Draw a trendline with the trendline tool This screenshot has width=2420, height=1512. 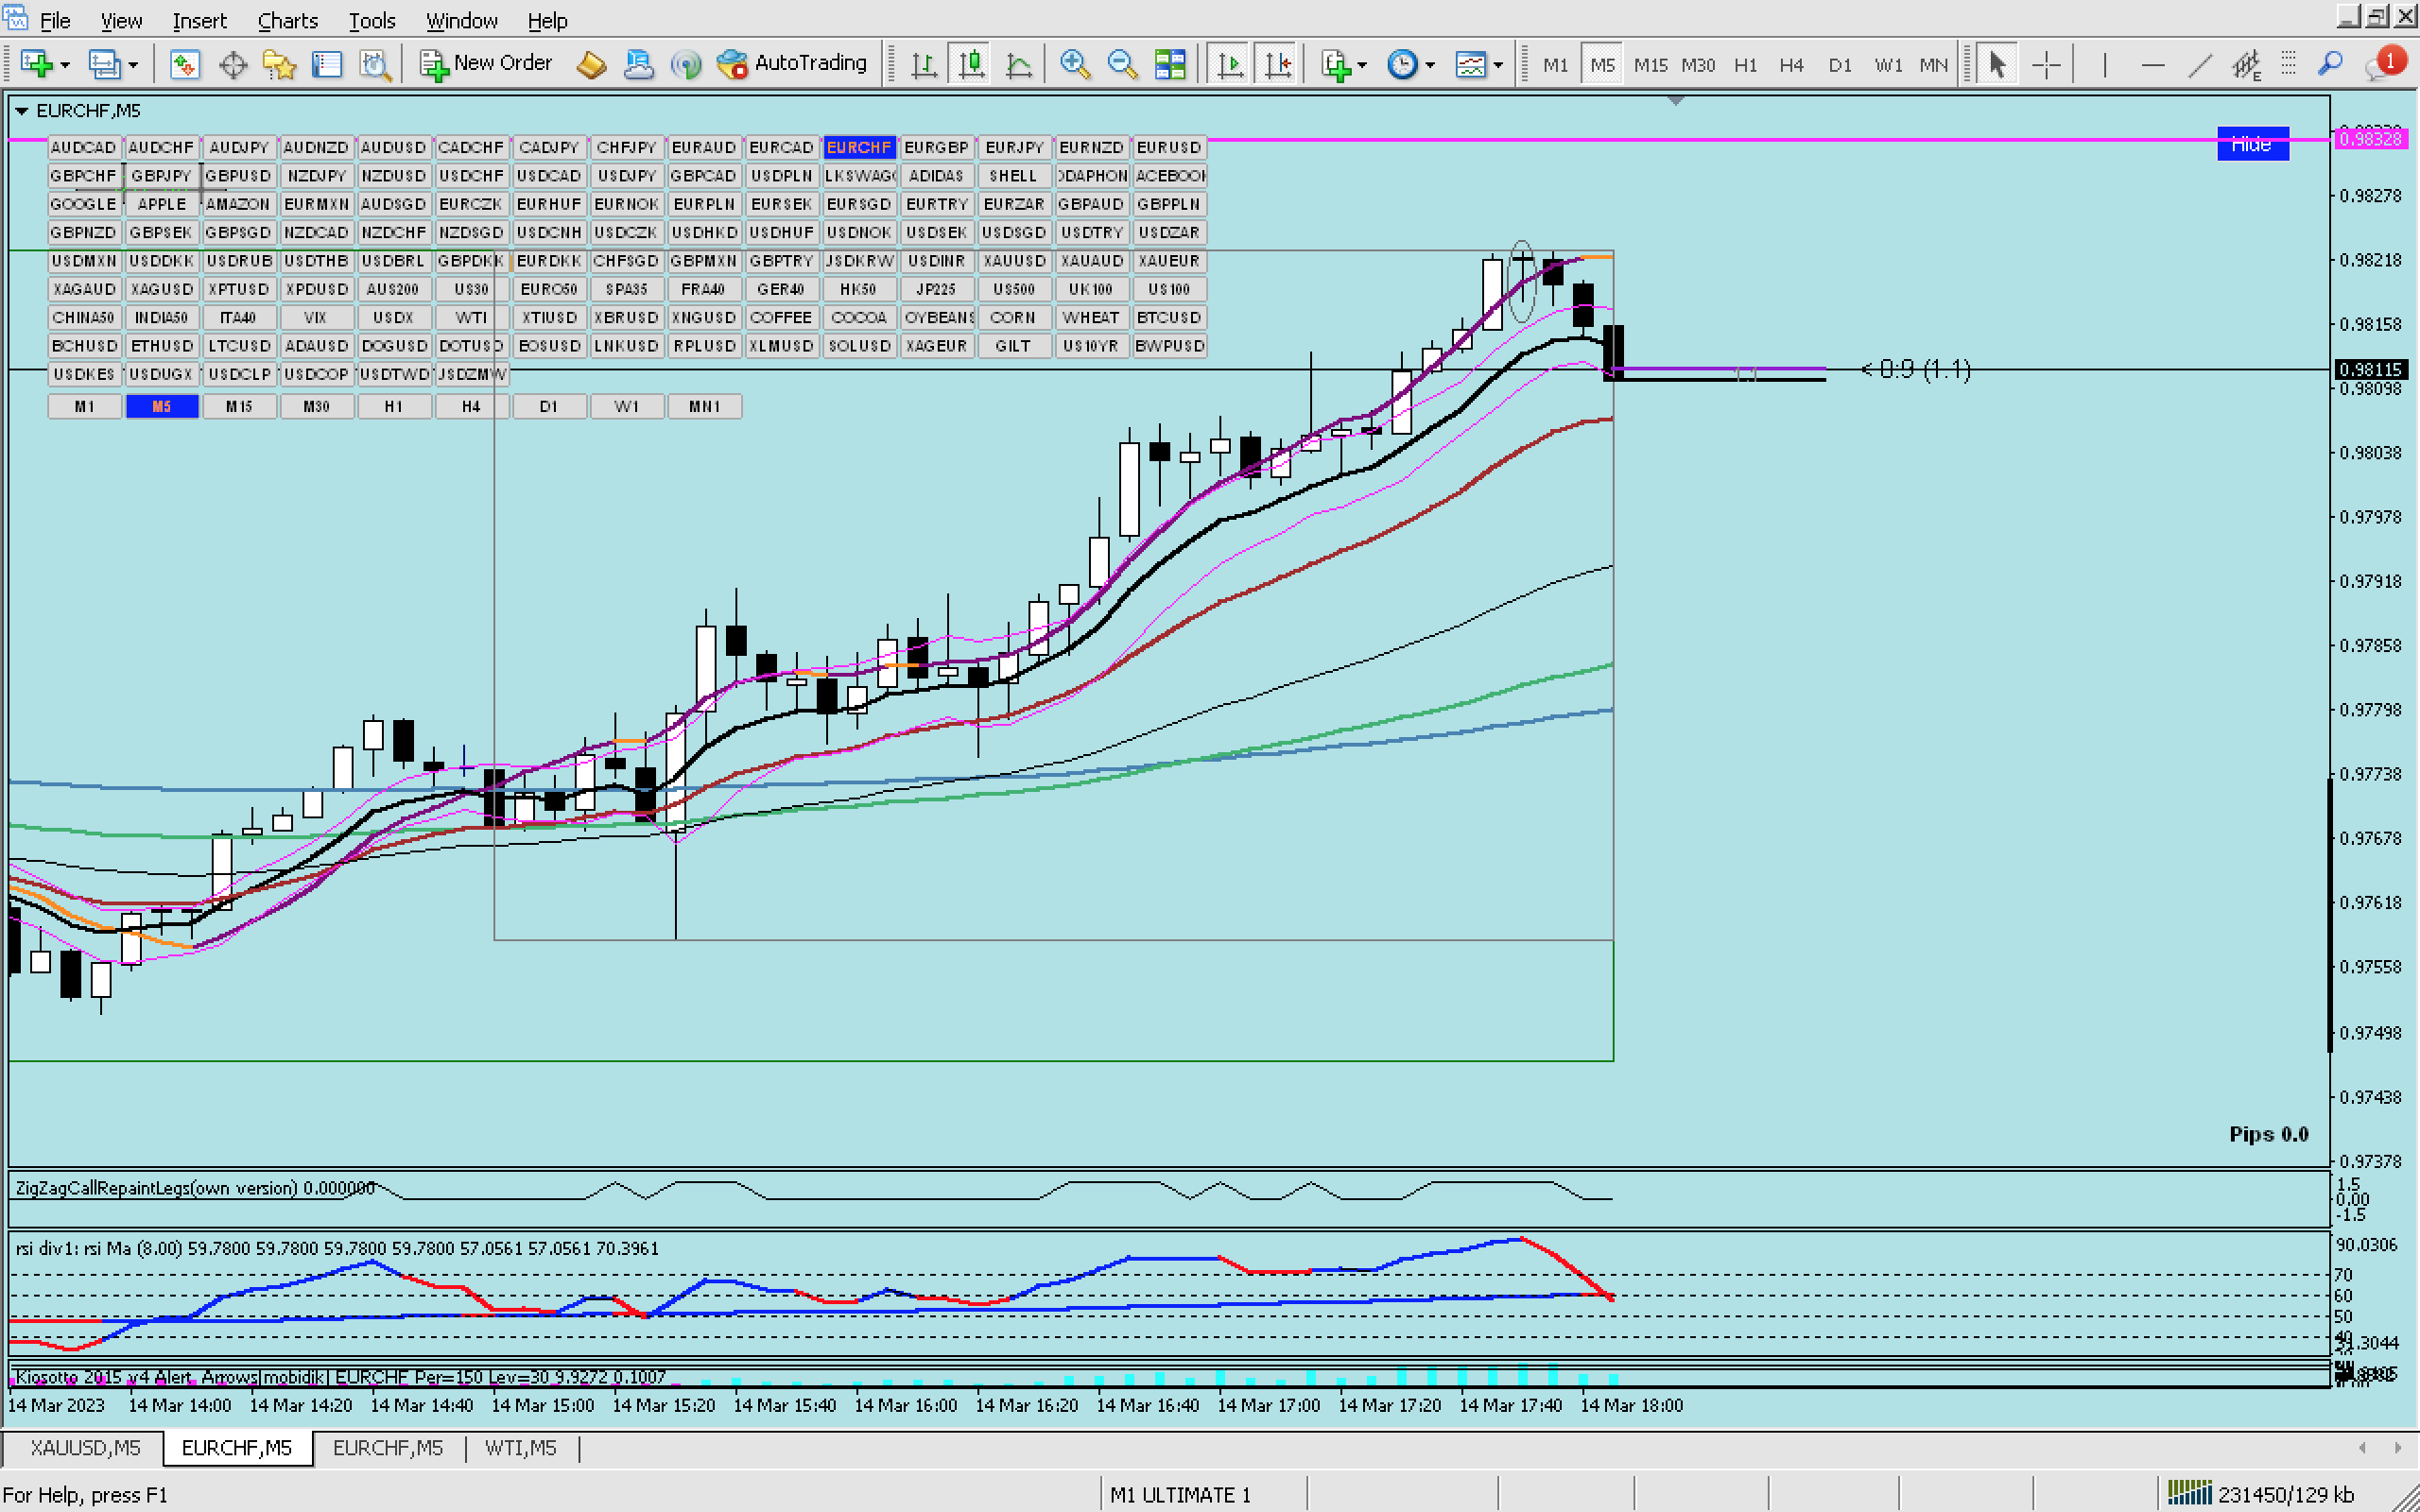tap(2199, 64)
